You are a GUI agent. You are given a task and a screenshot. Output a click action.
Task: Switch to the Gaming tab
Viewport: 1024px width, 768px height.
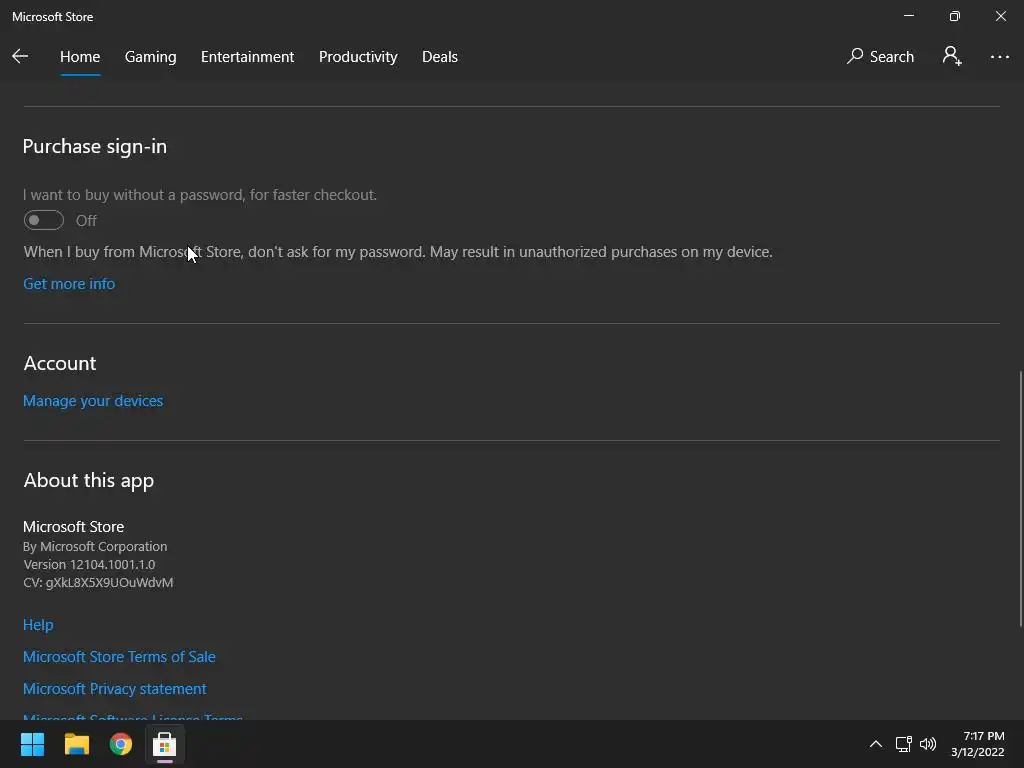[150, 57]
